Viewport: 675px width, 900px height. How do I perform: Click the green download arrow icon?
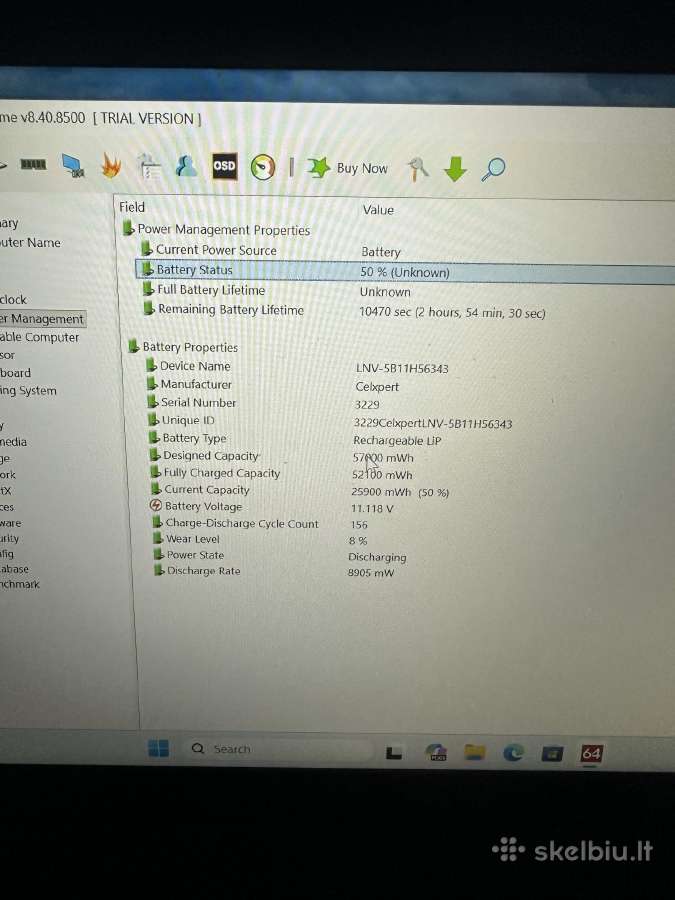click(455, 169)
